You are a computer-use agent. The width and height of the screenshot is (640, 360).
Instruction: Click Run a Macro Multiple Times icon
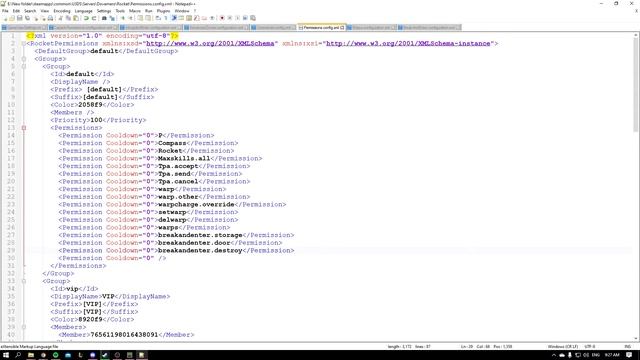point(245,18)
